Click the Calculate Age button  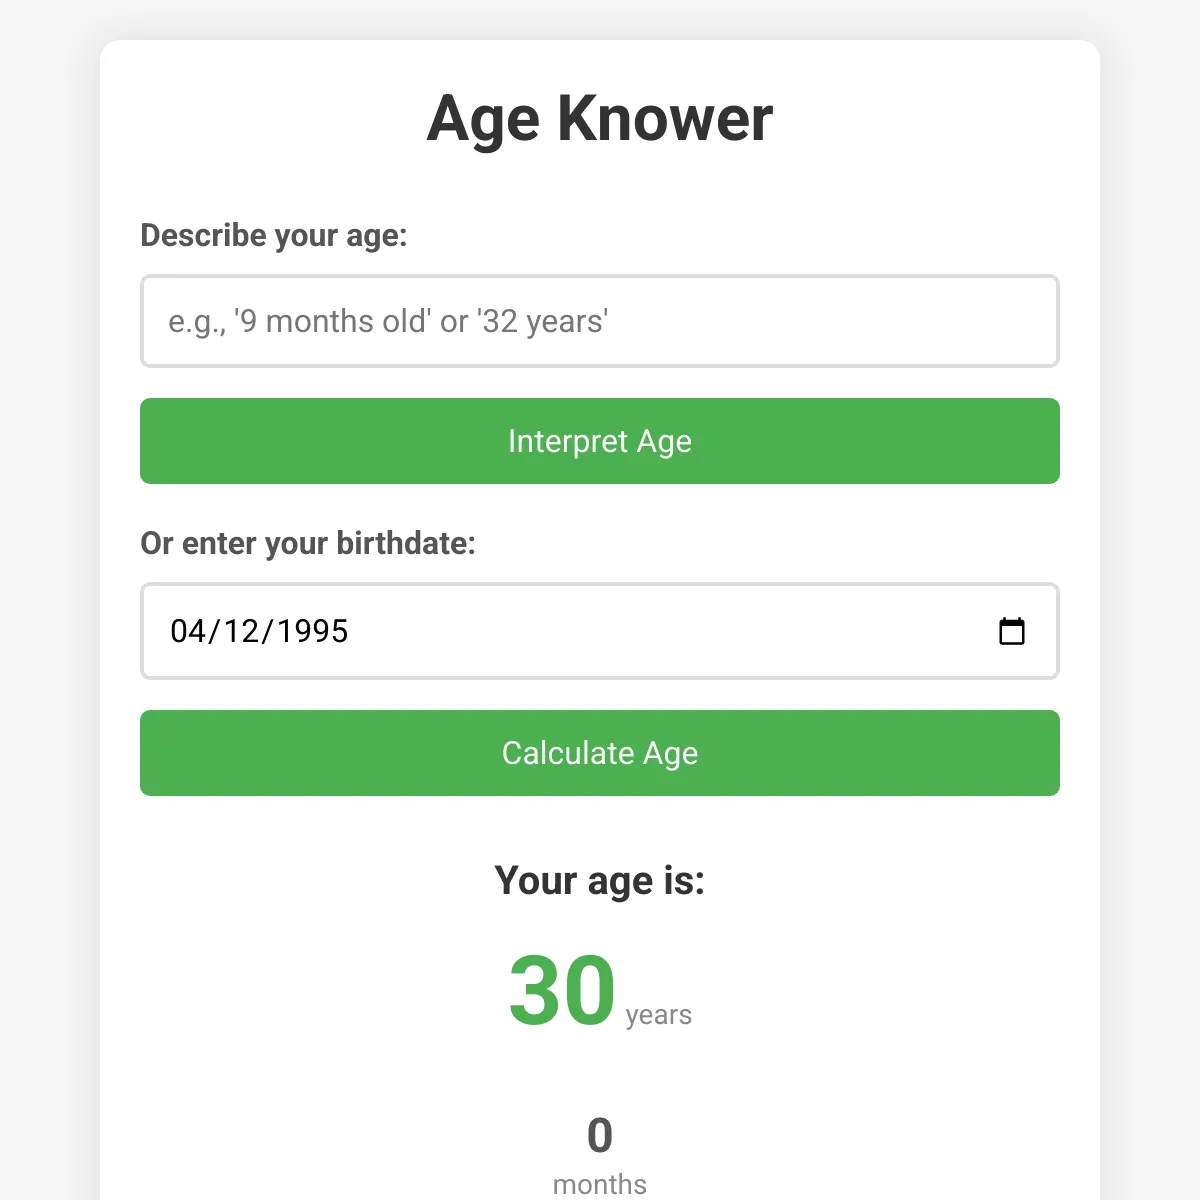600,753
